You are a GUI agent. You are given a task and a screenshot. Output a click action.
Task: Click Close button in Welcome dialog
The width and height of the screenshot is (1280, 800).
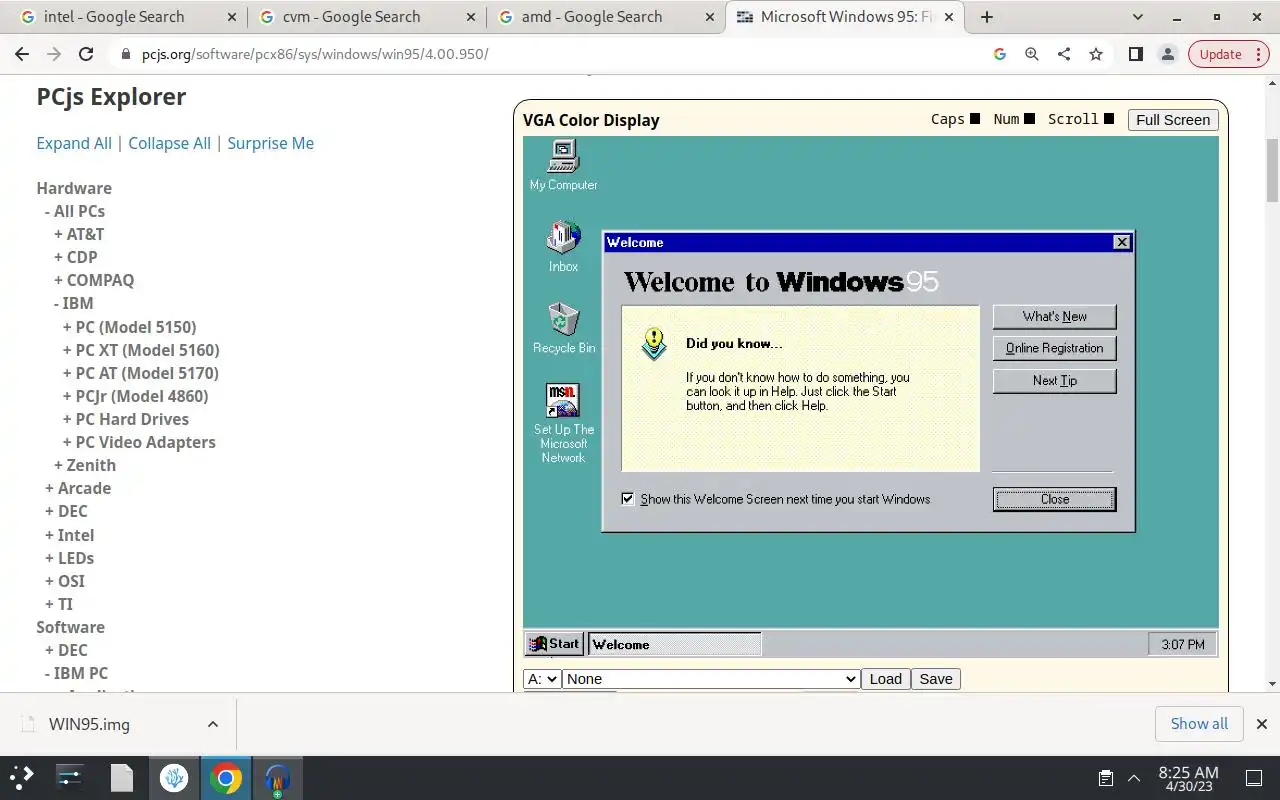pyautogui.click(x=1054, y=499)
